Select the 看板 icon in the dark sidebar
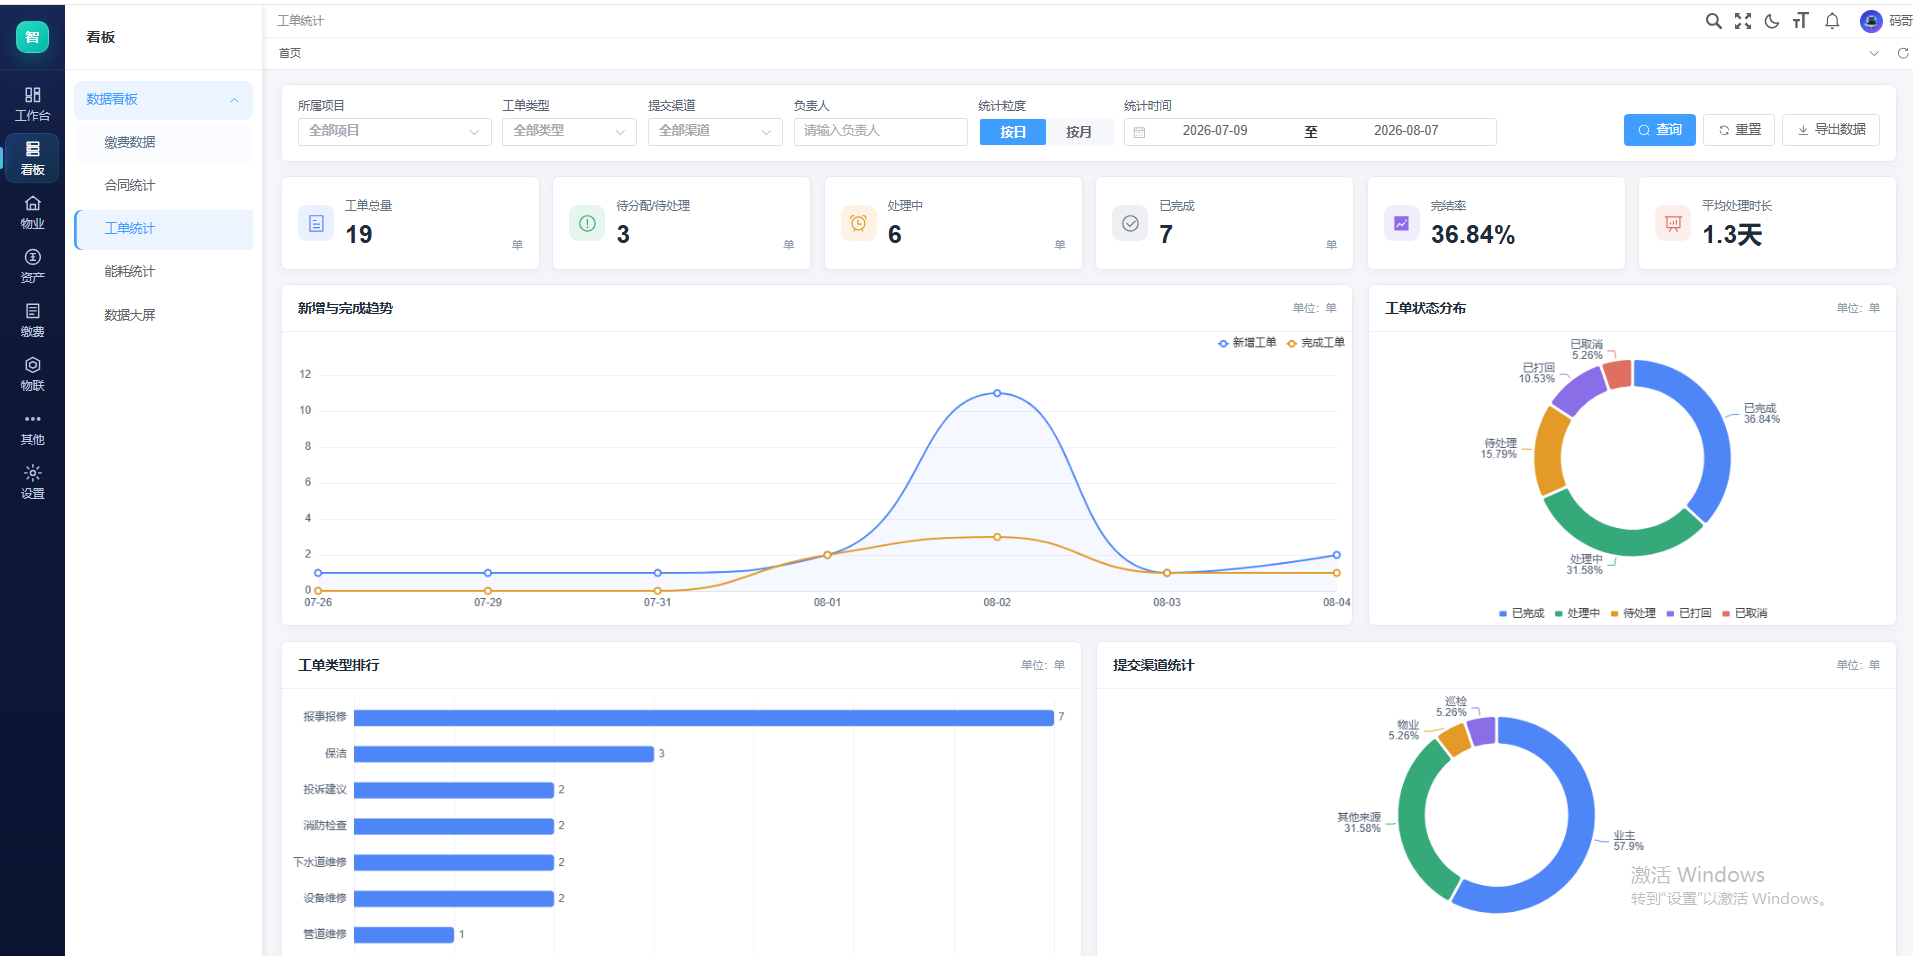This screenshot has width=1913, height=956. pos(32,158)
